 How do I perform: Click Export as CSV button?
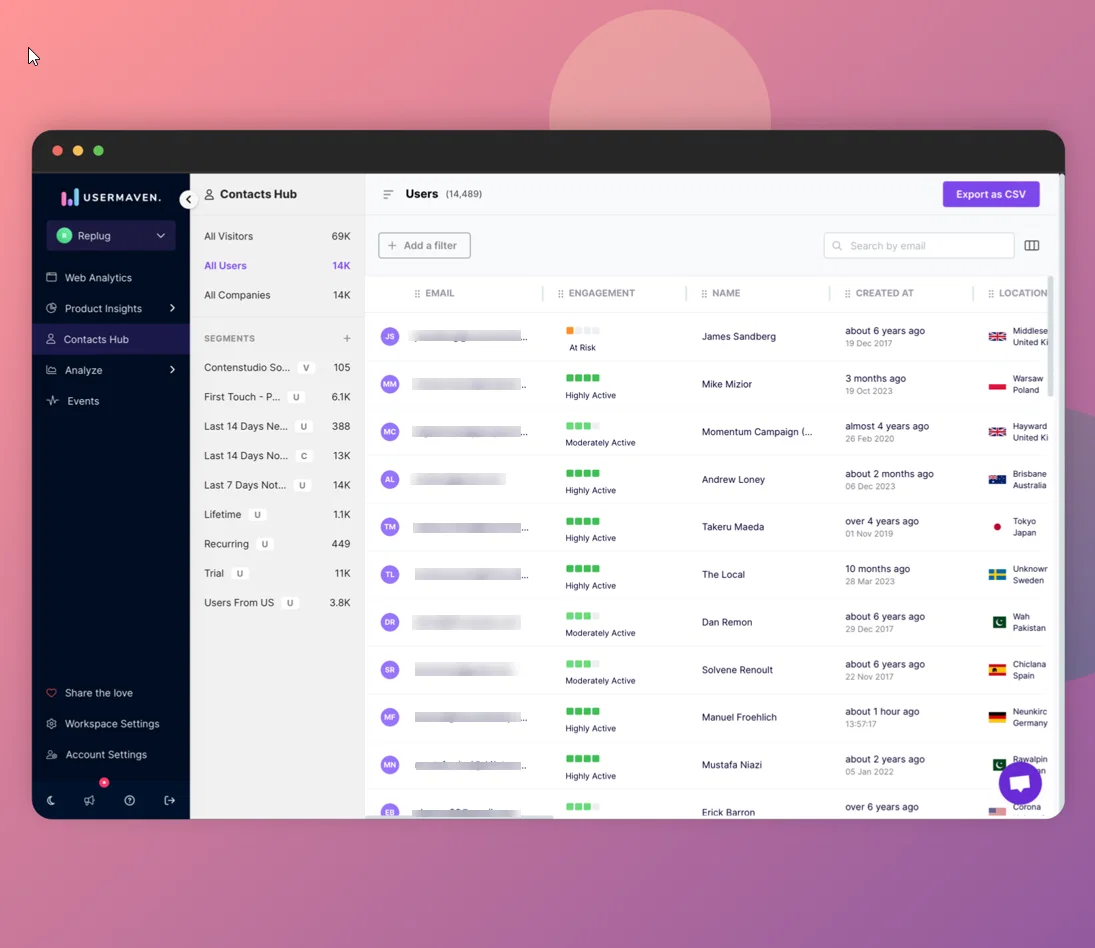pos(990,194)
